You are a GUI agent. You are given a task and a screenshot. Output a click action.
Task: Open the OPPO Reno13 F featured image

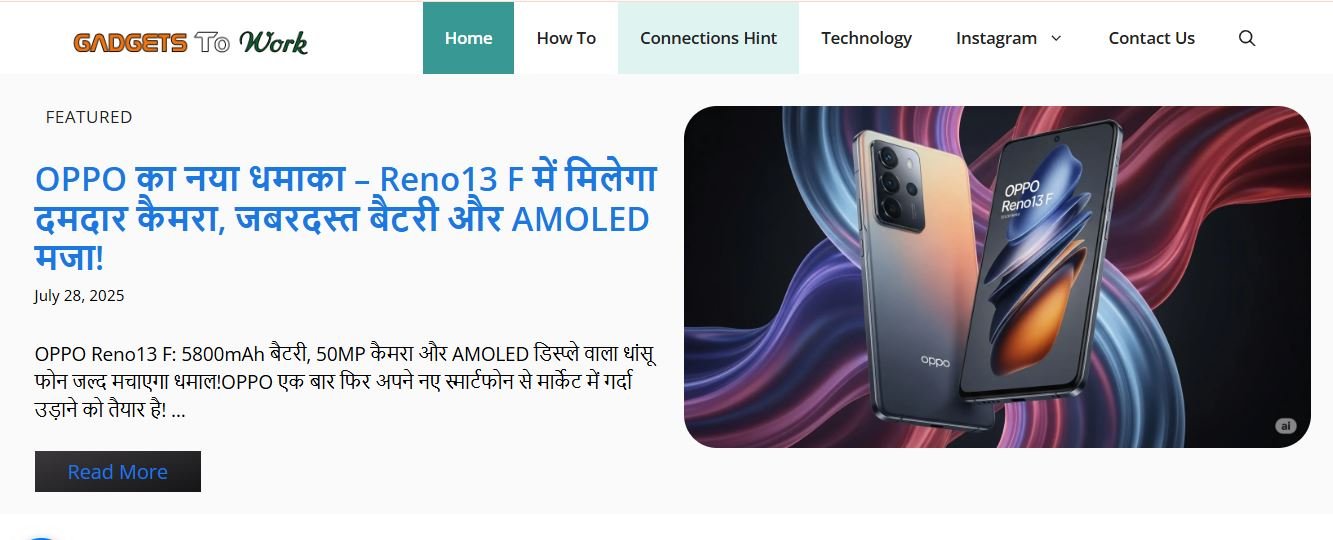click(997, 277)
